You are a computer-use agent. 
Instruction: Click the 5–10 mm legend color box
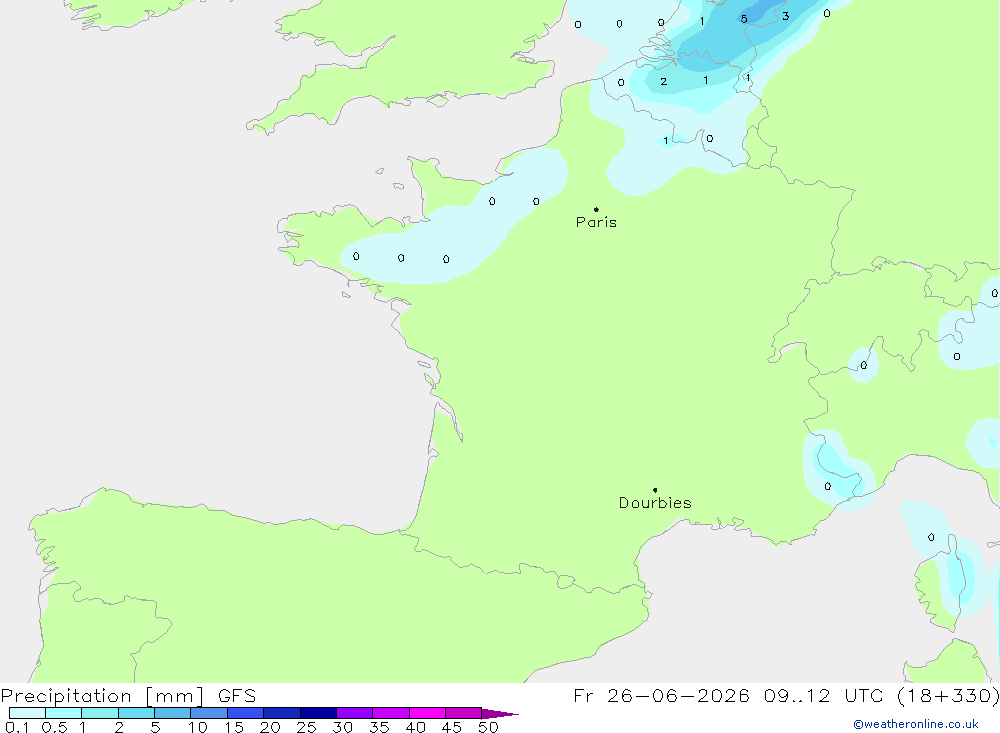pos(172,713)
